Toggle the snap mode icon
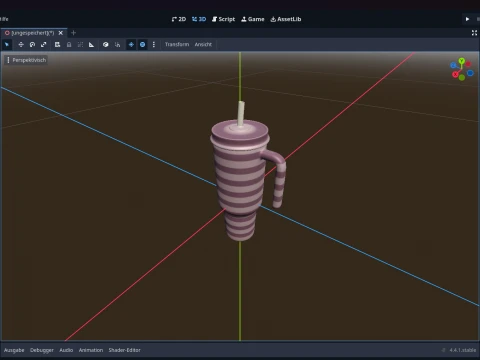This screenshot has width=480, height=360. pyautogui.click(x=117, y=44)
